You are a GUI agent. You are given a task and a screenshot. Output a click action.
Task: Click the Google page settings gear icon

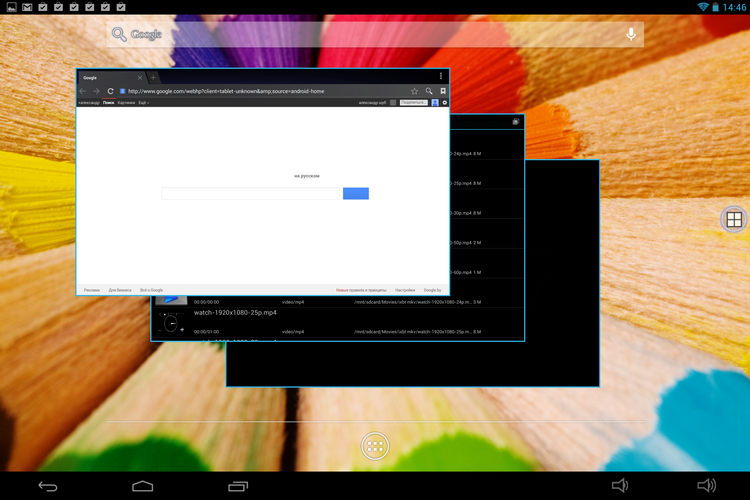[x=444, y=102]
